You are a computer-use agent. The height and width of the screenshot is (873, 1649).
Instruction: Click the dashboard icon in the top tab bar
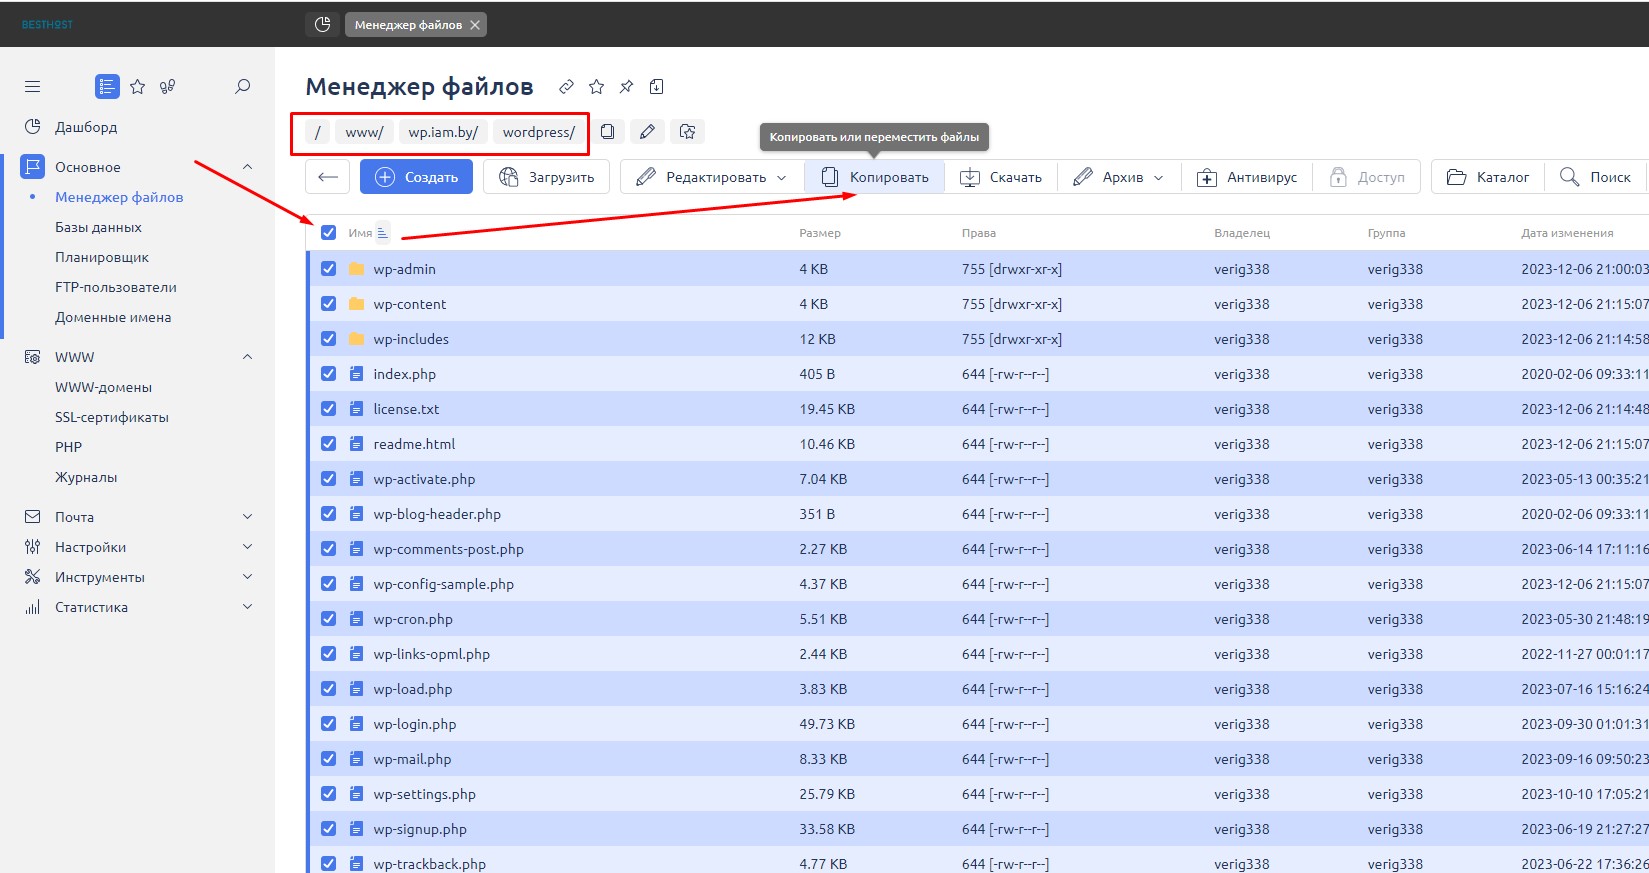tap(322, 24)
